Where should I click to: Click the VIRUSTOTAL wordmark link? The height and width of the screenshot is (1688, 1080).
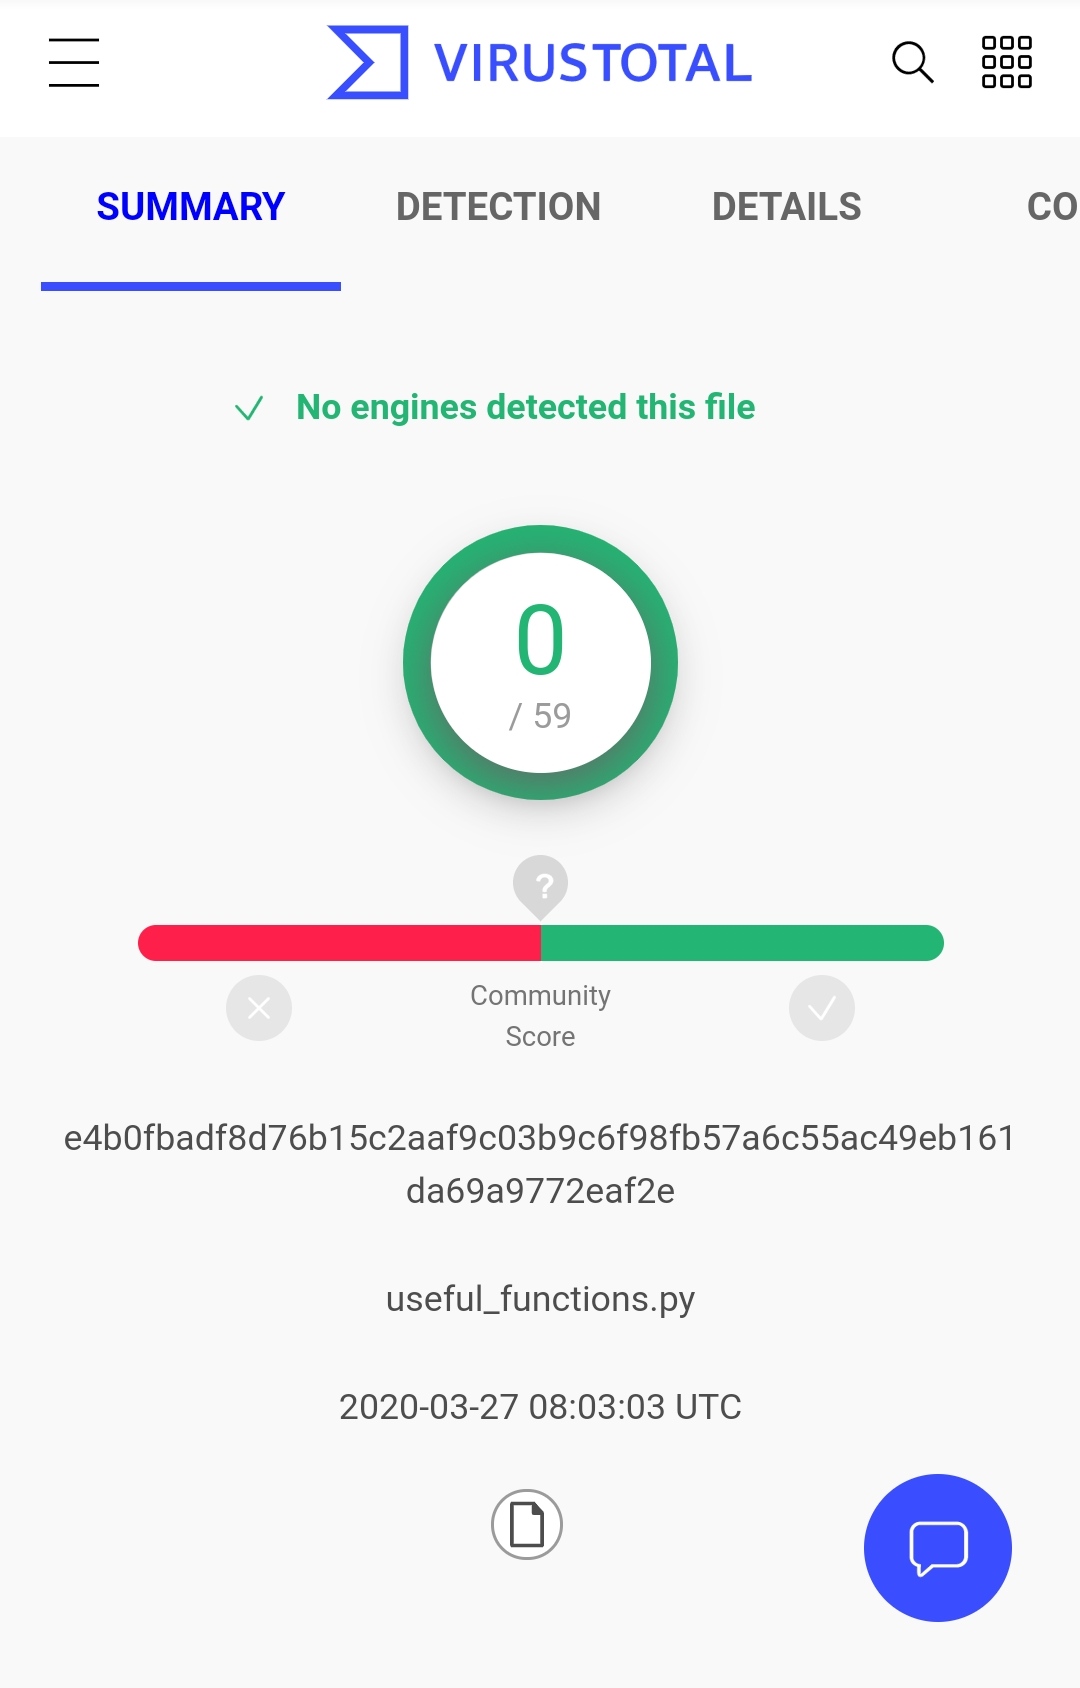click(x=592, y=63)
